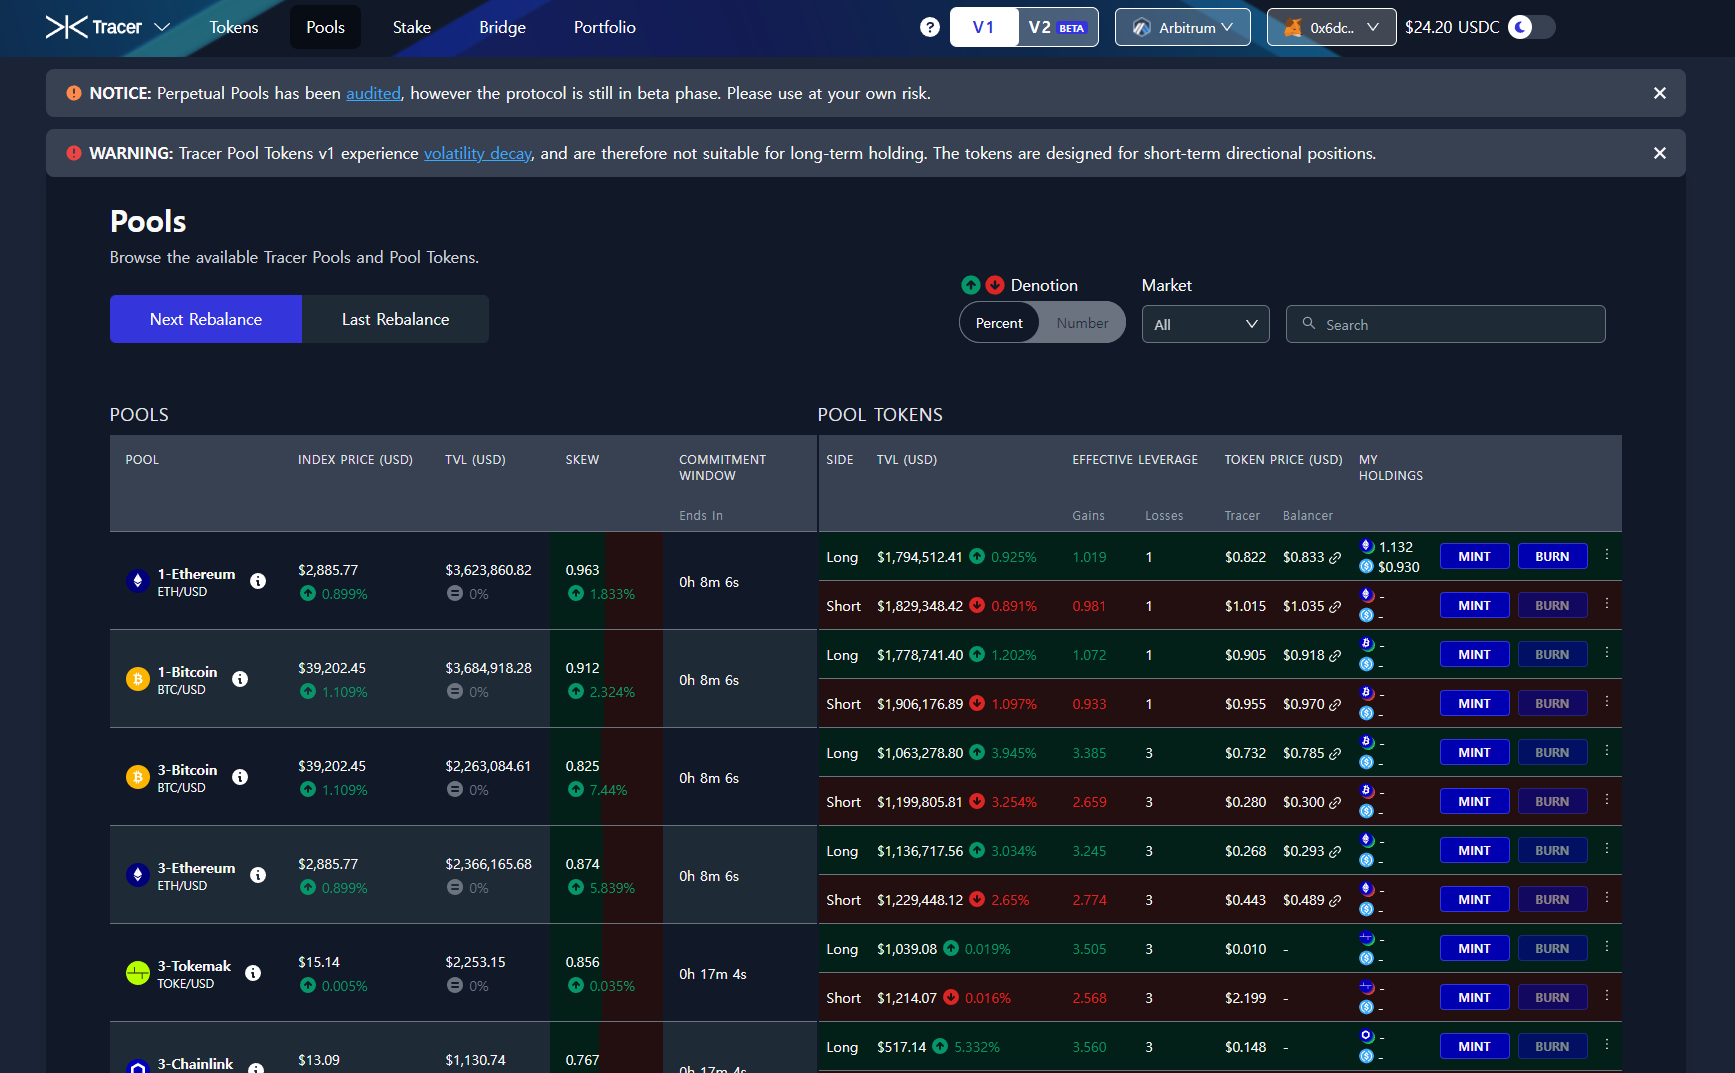Expand the Tracer logo dropdown chevron

(162, 27)
